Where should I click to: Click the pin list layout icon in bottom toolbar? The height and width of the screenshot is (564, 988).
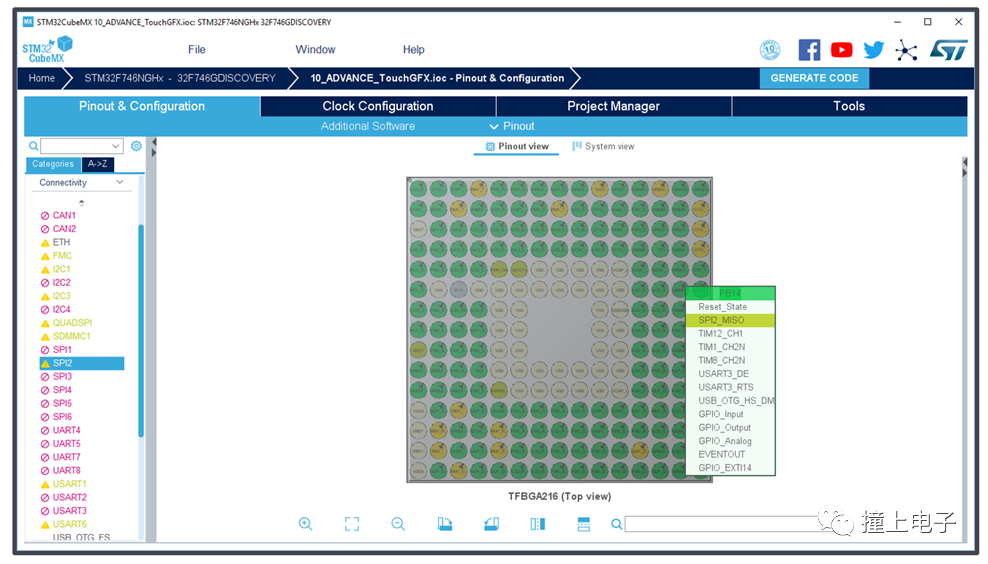pos(583,524)
